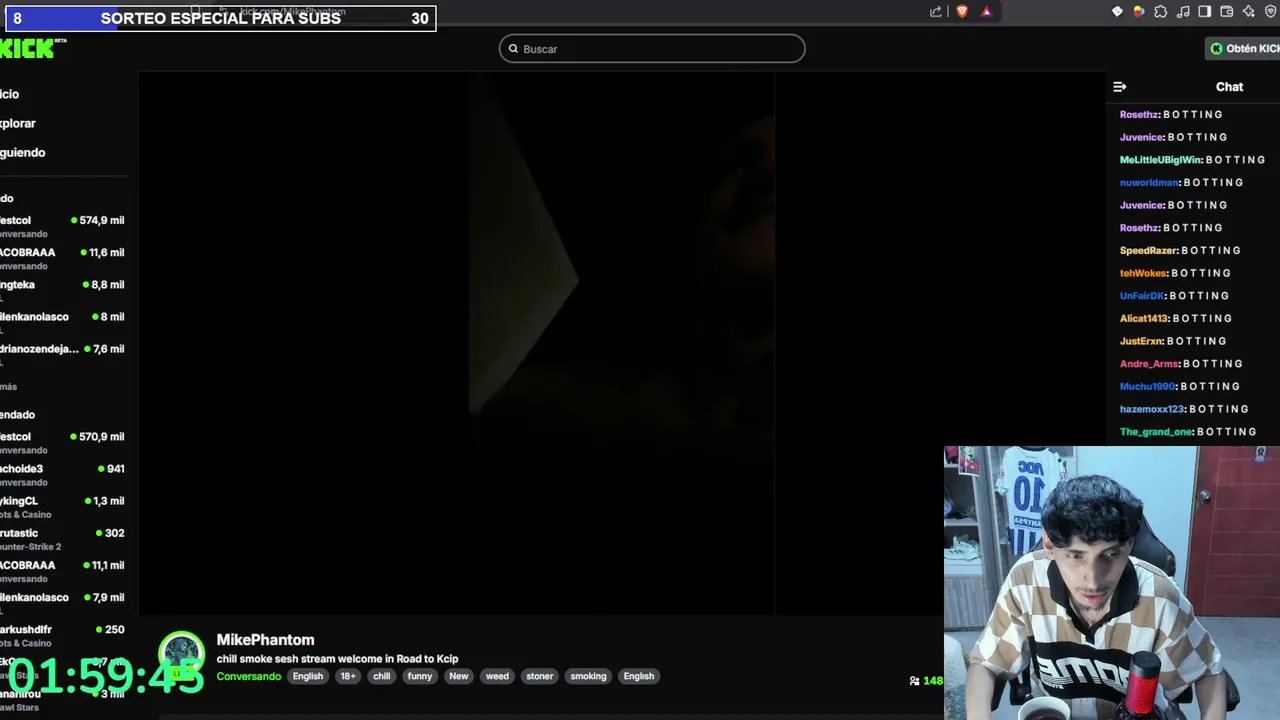Click the VPN shield icon in toolbar
This screenshot has height=720, width=1280.
click(x=1270, y=12)
